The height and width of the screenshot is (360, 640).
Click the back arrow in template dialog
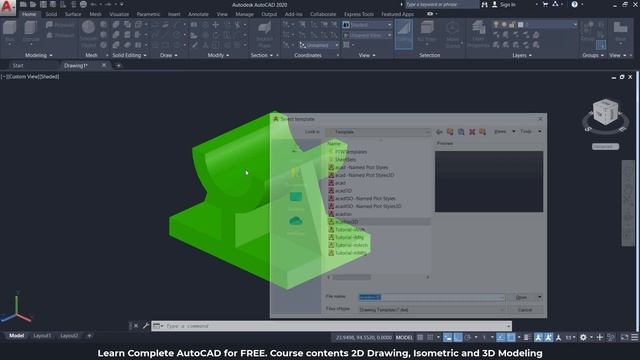[439, 132]
